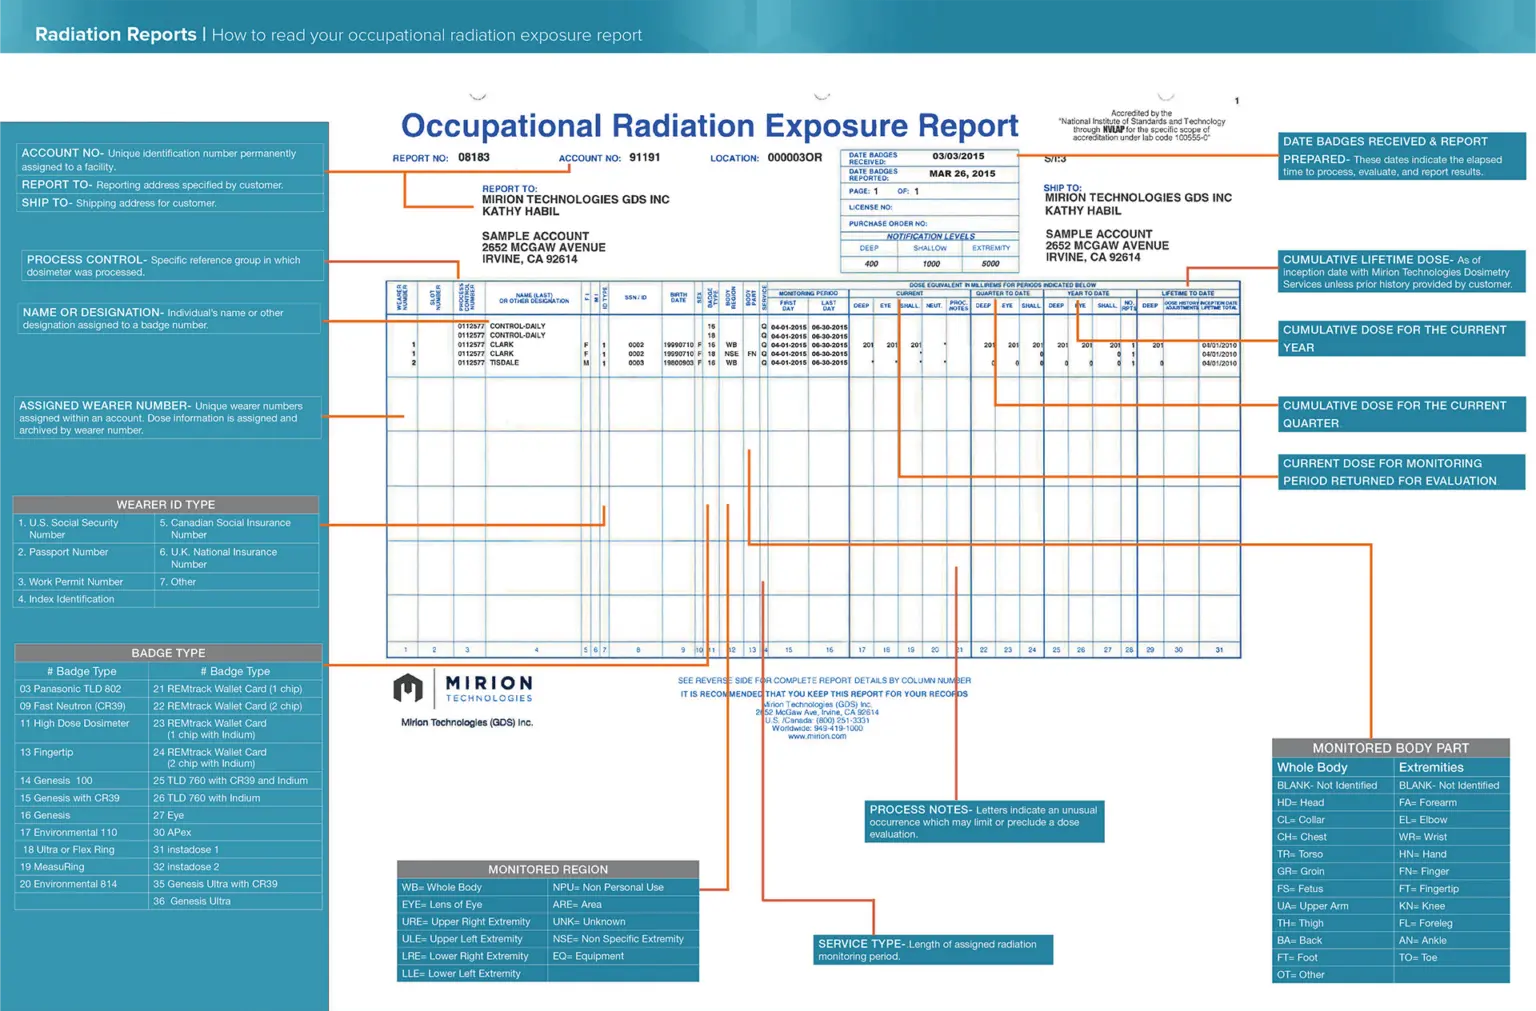1536x1011 pixels.
Task: Select '1. U.S. Social Security Number' entry
Action: 84,528
